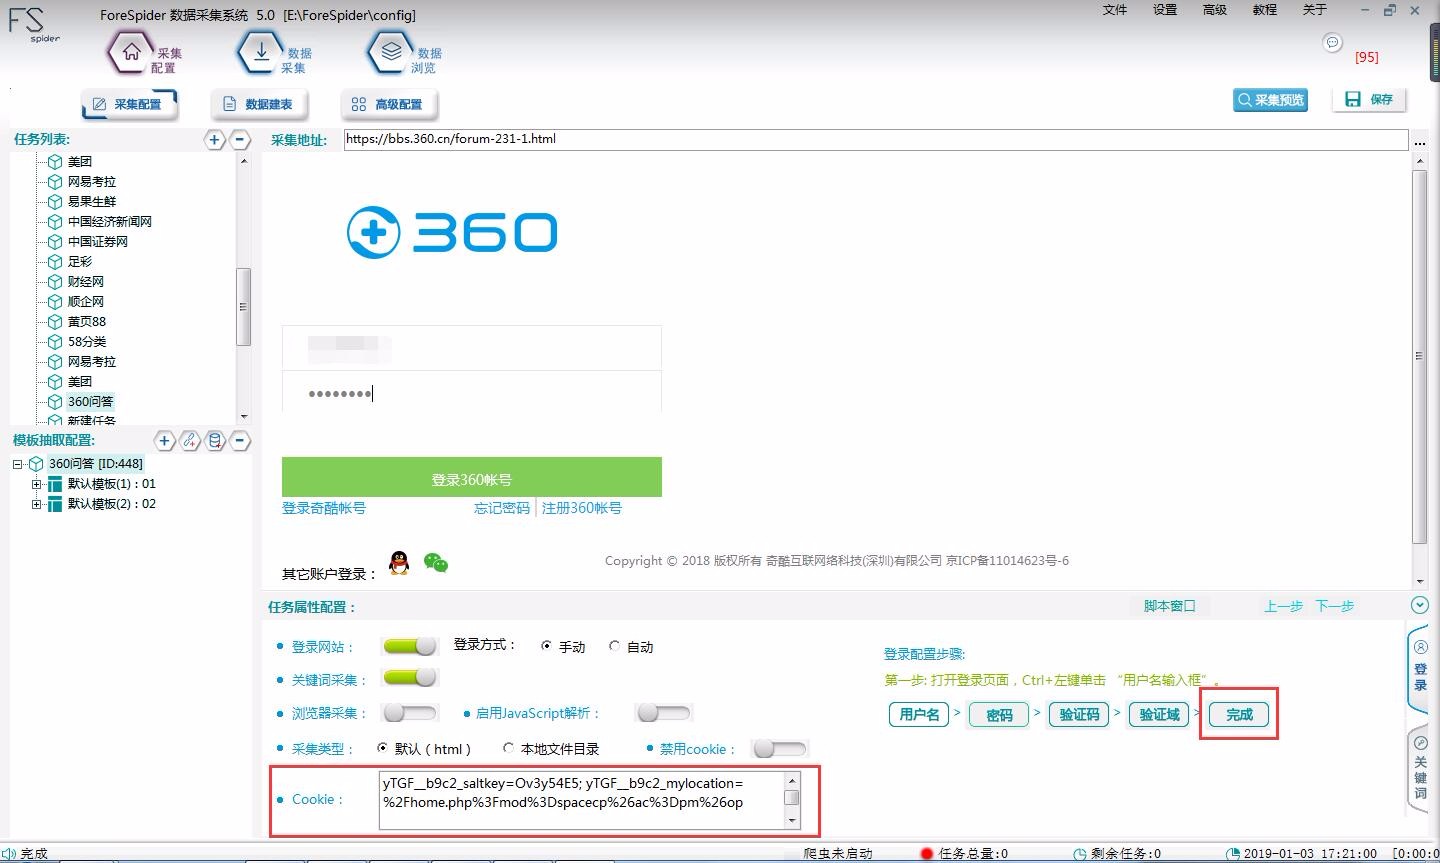Screen dimensions: 1440x863
Task: Switch to the 采集配置 tab button
Action: pos(128,104)
